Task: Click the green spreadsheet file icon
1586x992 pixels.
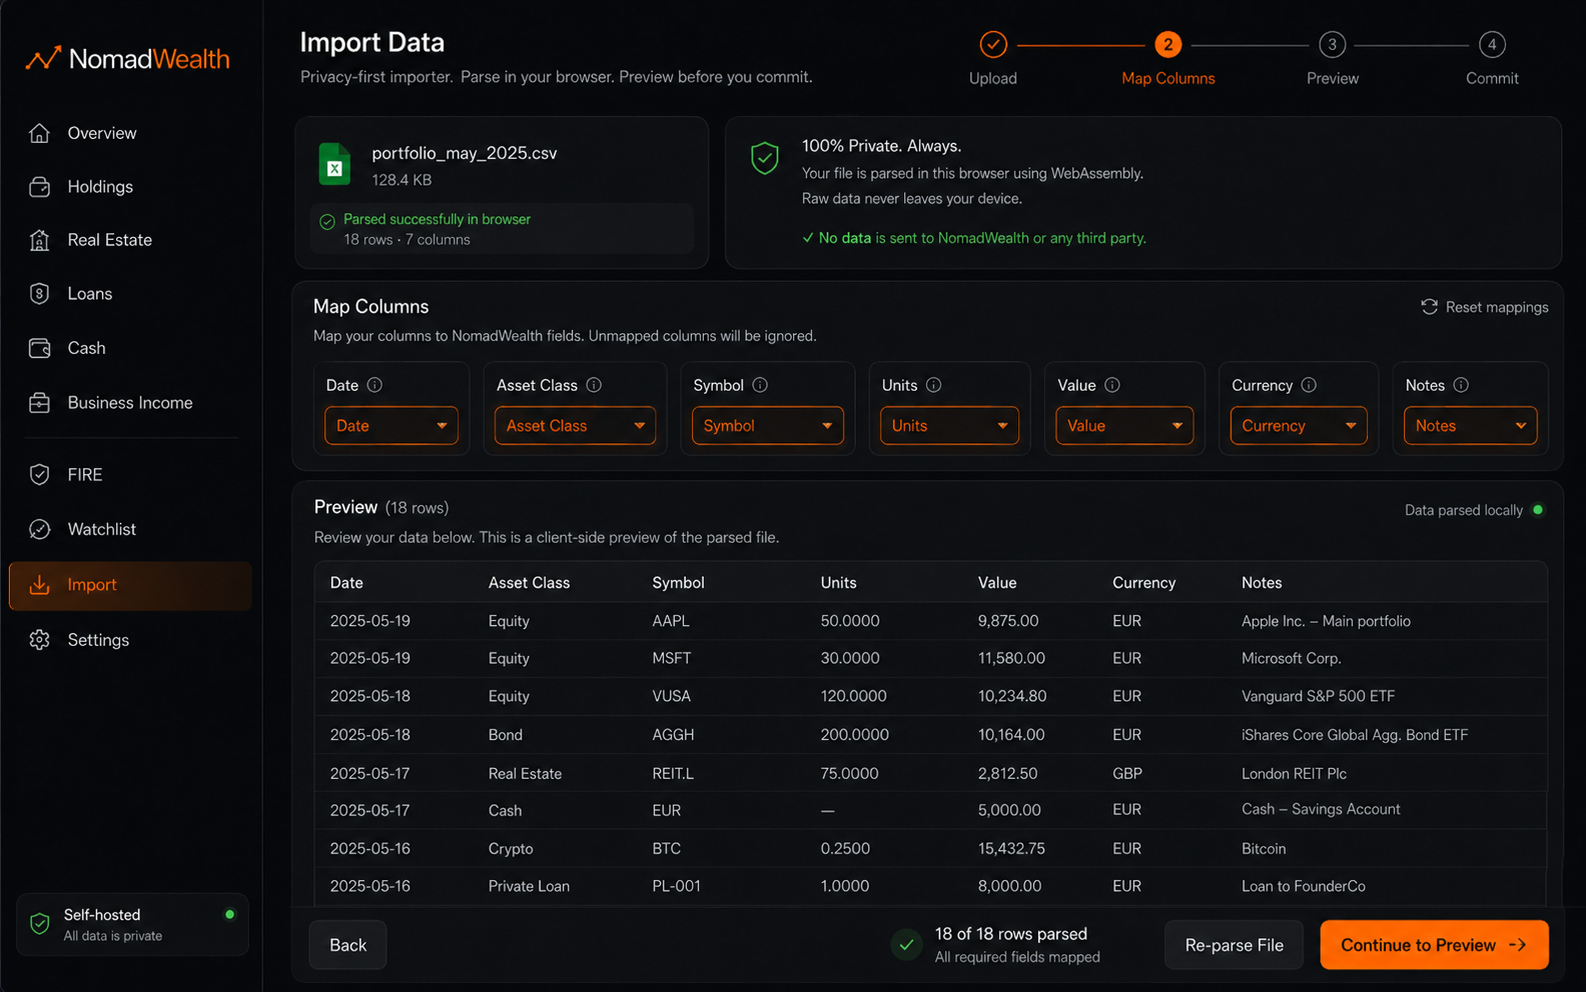Action: click(x=335, y=164)
